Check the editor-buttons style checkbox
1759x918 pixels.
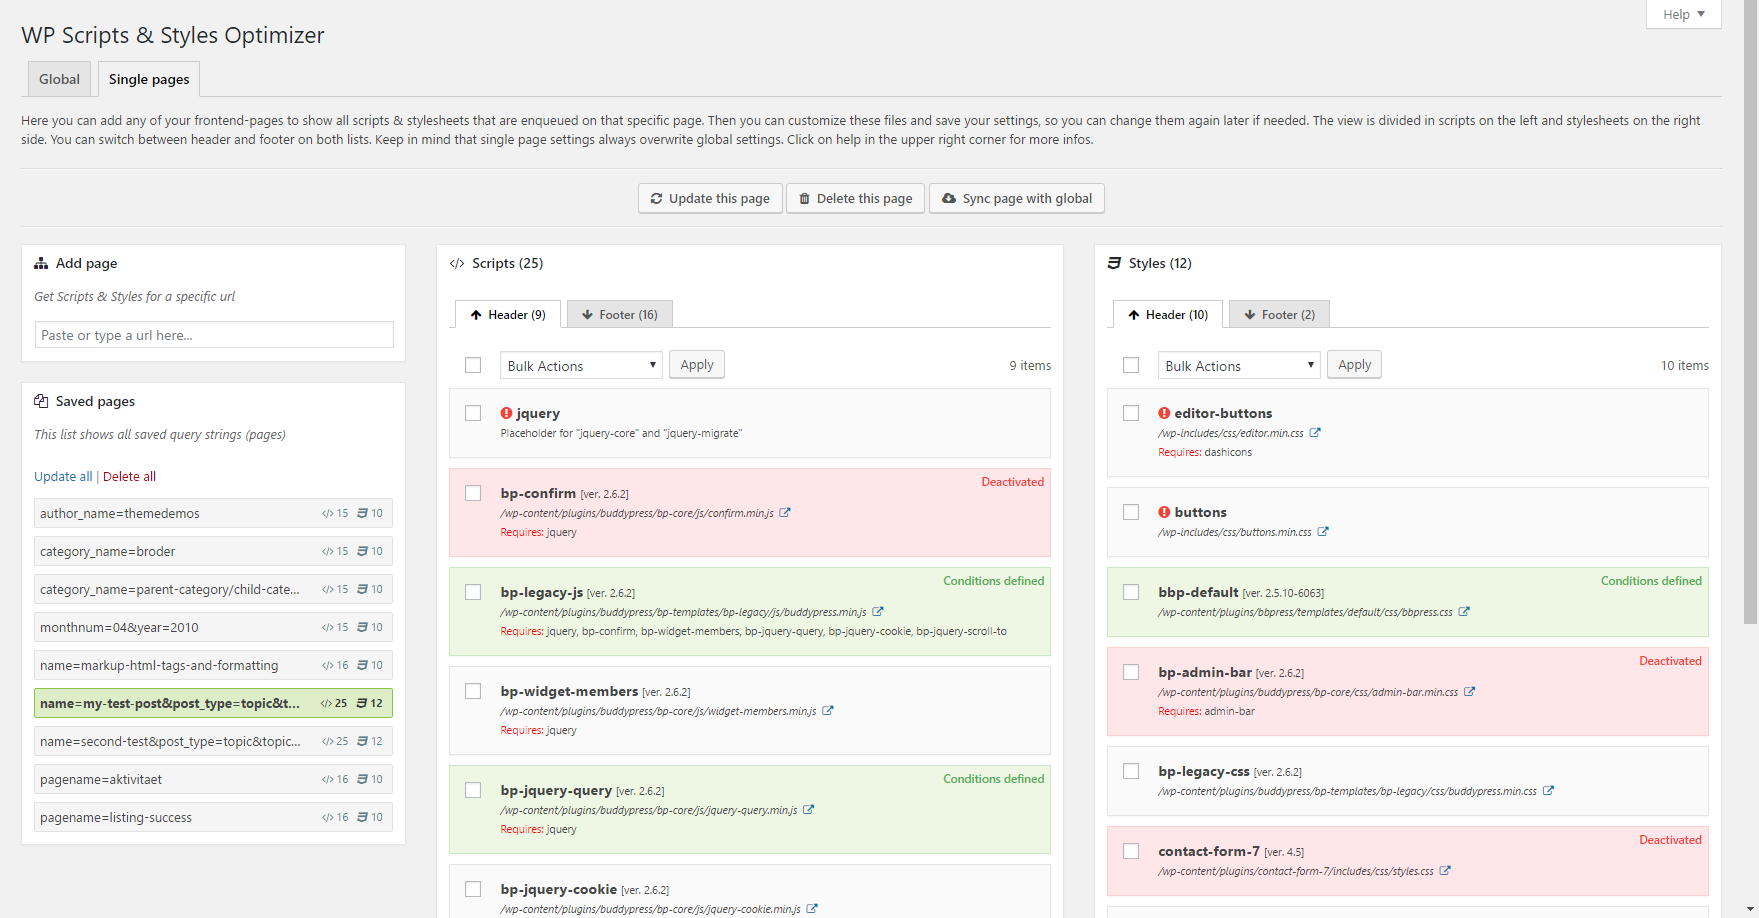pyautogui.click(x=1131, y=413)
